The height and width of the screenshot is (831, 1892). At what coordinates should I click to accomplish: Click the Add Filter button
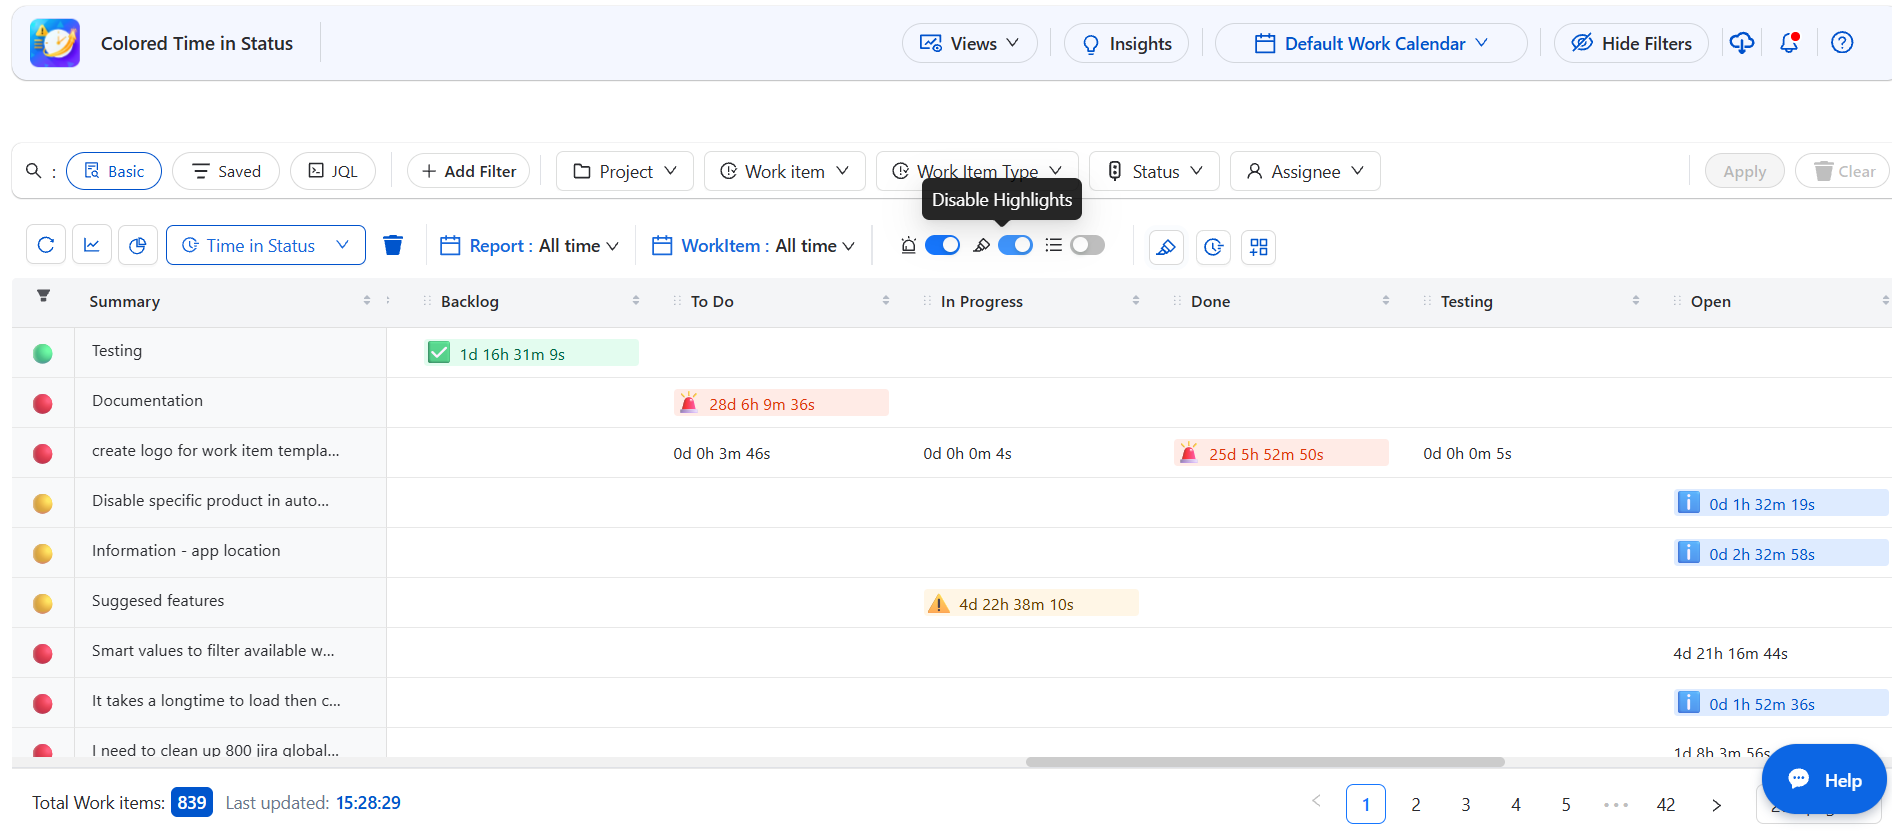click(x=469, y=171)
